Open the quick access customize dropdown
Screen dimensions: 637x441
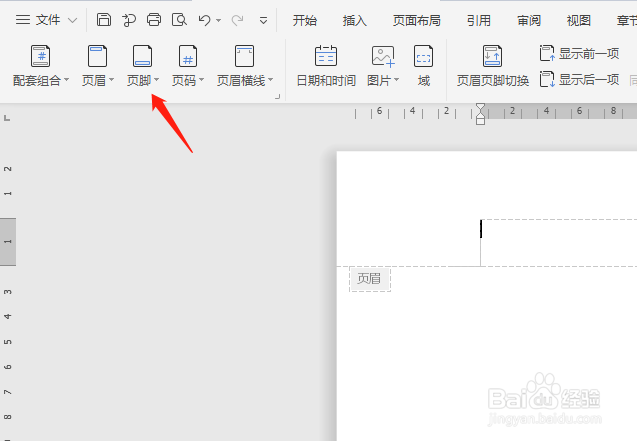point(263,20)
